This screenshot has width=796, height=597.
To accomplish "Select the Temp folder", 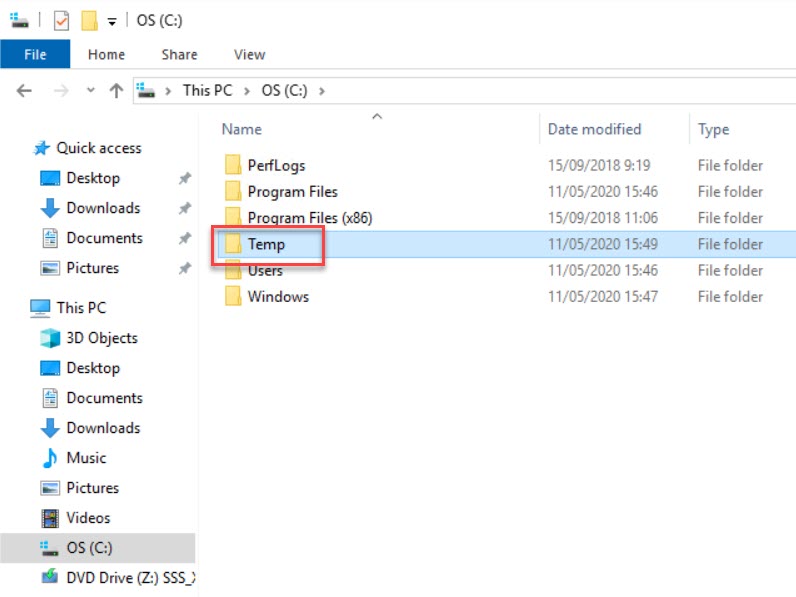I will point(266,244).
